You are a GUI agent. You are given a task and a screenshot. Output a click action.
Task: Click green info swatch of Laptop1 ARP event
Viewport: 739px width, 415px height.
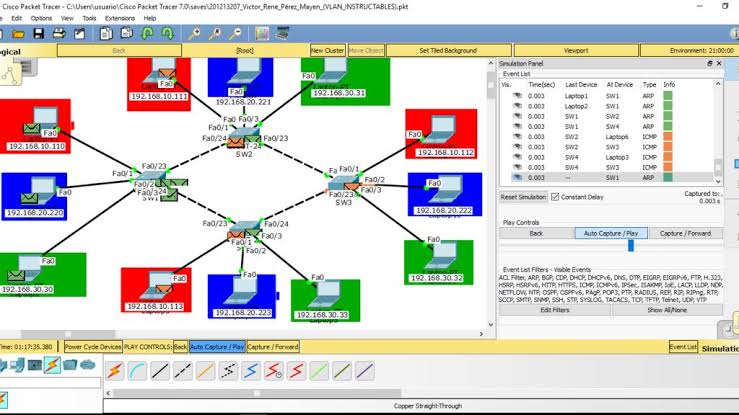tap(668, 96)
